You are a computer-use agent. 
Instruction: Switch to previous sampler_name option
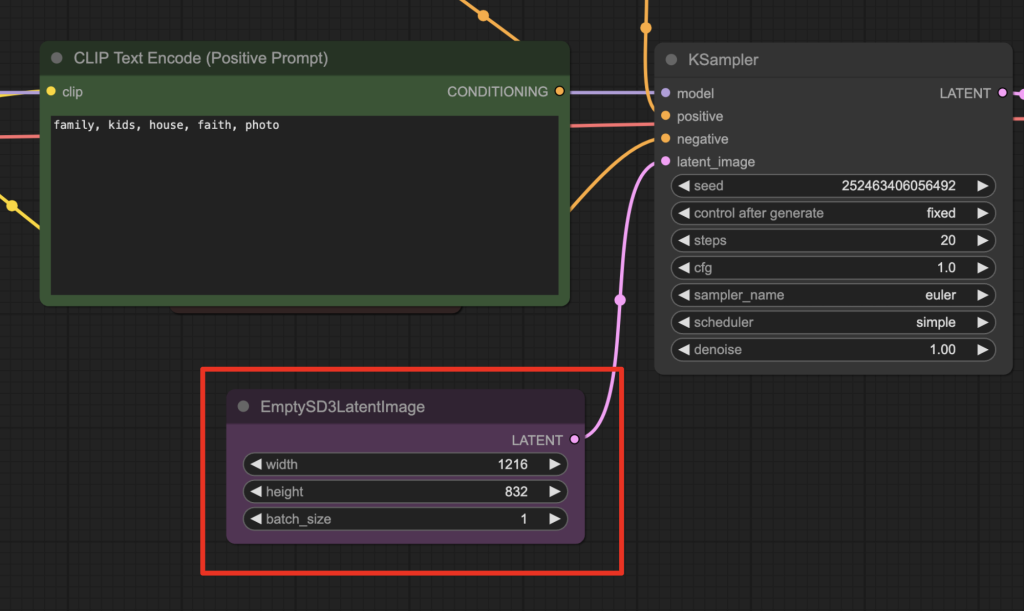(x=684, y=295)
